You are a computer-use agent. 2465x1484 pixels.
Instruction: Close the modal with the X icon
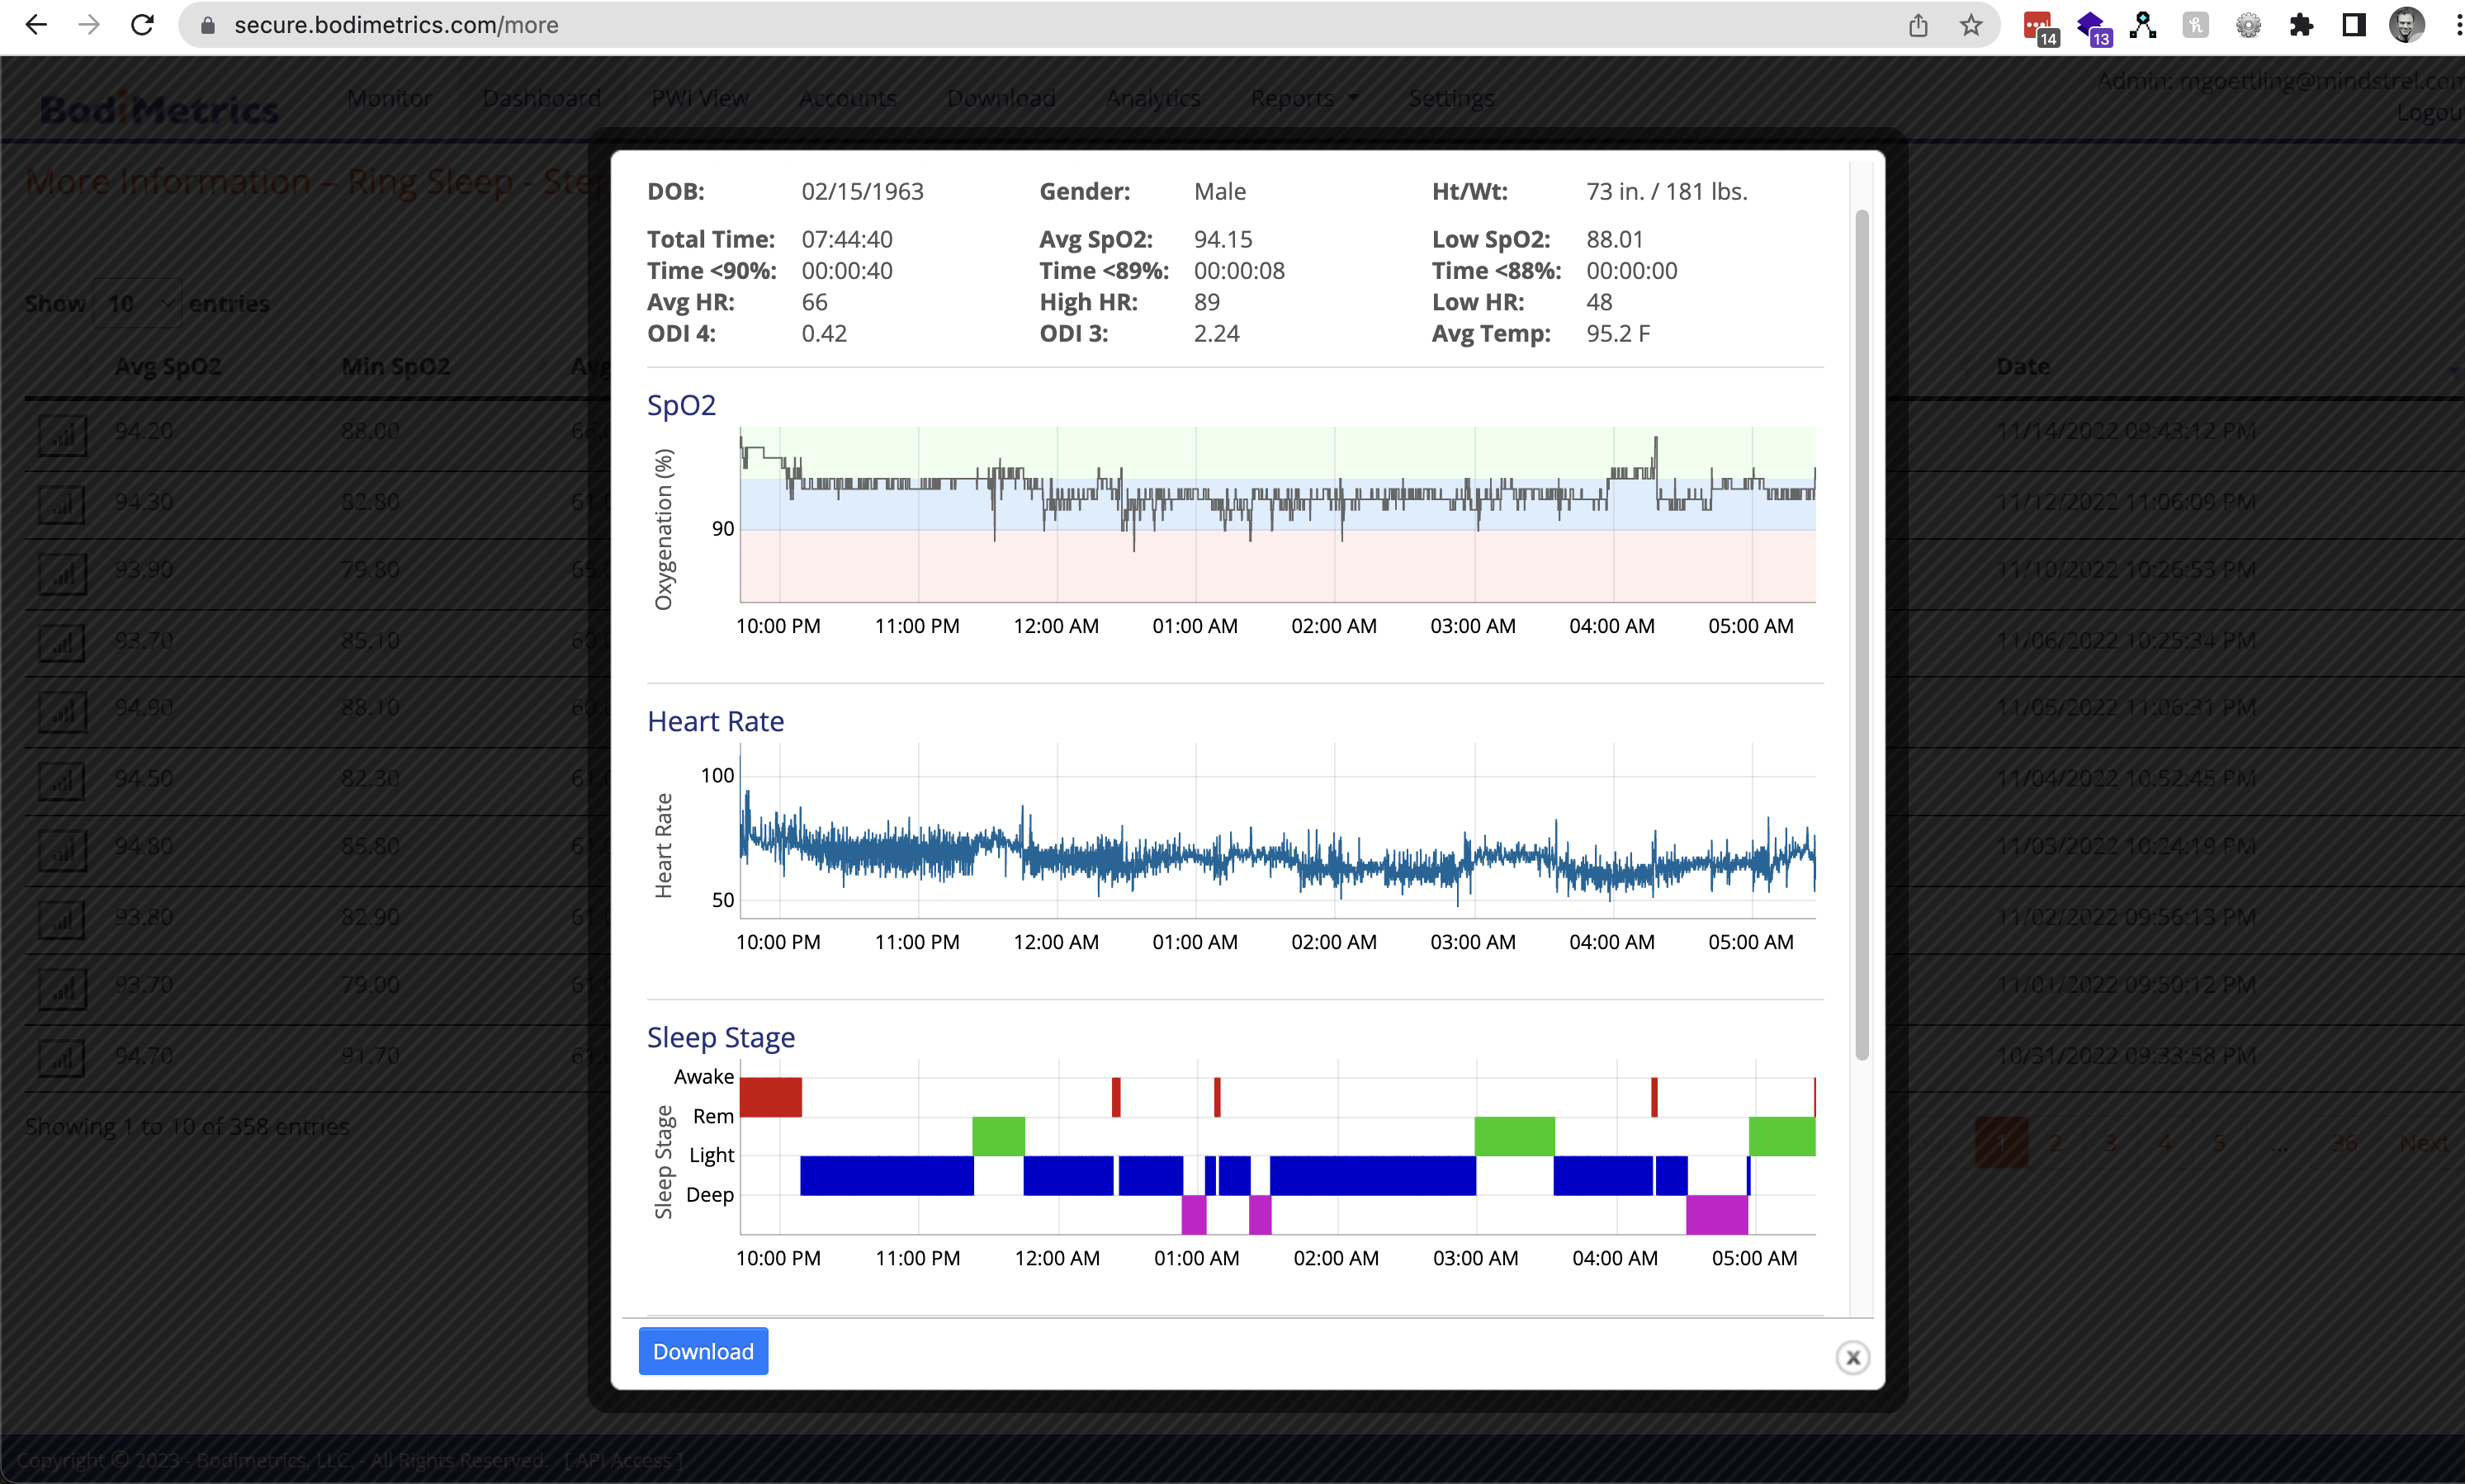[x=1852, y=1357]
